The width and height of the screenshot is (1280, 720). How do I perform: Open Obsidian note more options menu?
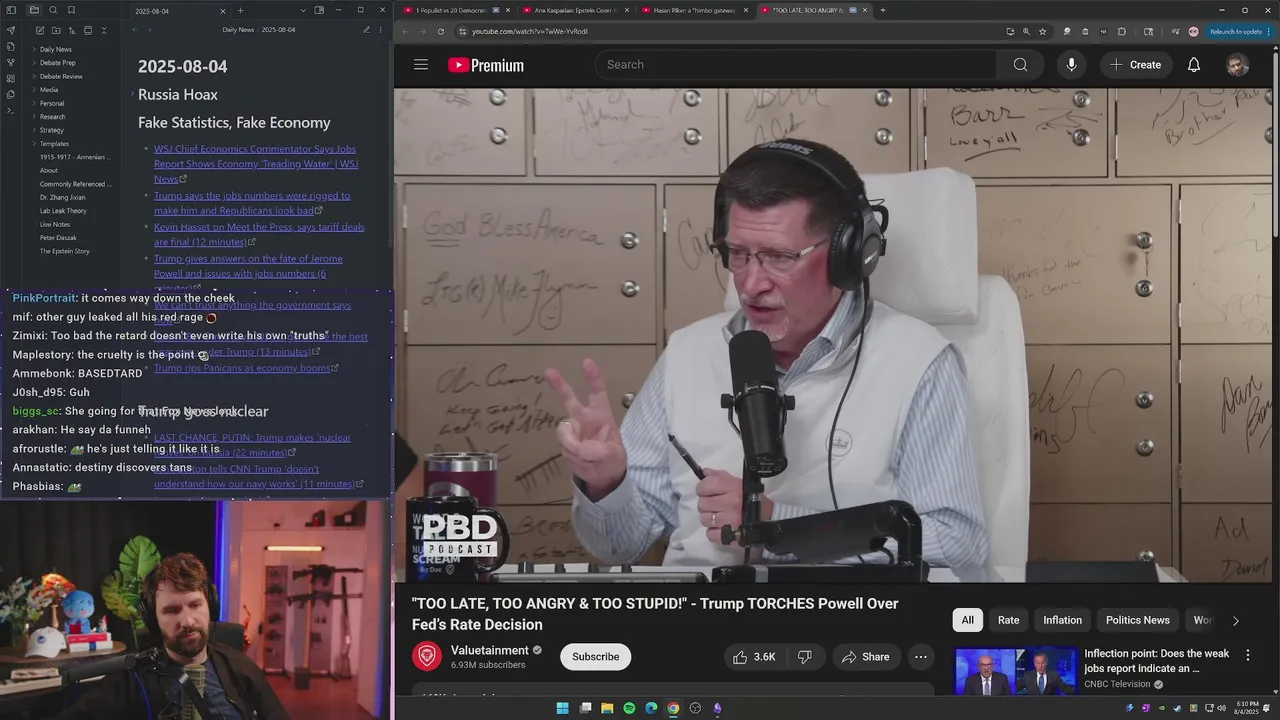pos(381,30)
